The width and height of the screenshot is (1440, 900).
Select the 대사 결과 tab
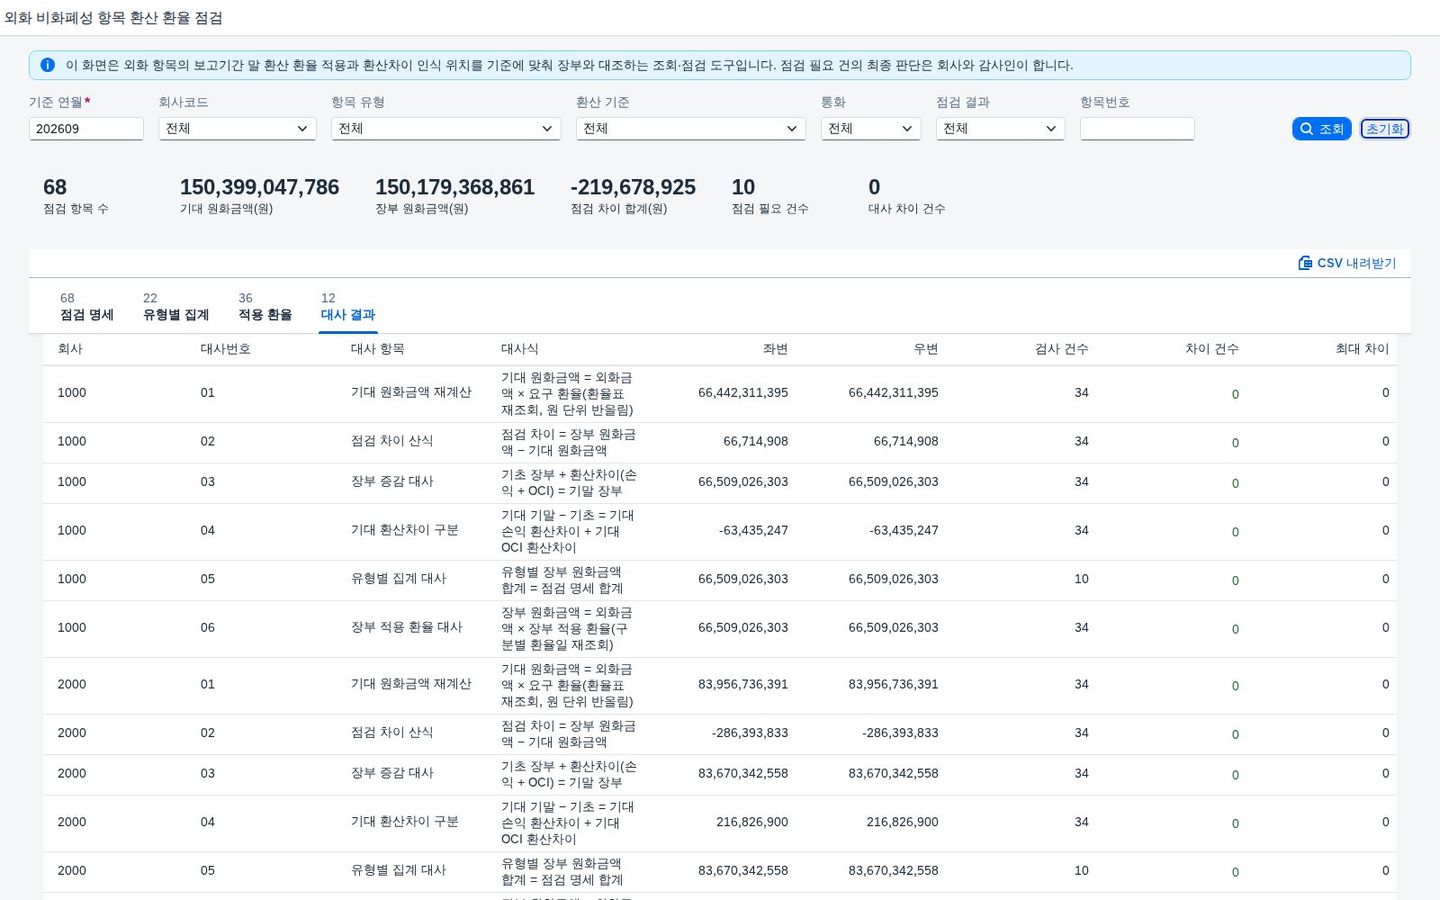348,307
